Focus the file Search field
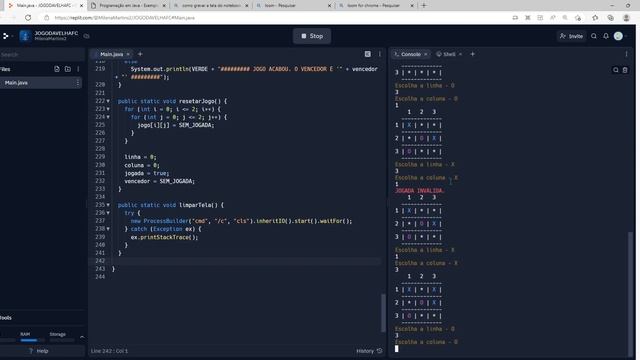This screenshot has width=640, height=360. (x=41, y=54)
